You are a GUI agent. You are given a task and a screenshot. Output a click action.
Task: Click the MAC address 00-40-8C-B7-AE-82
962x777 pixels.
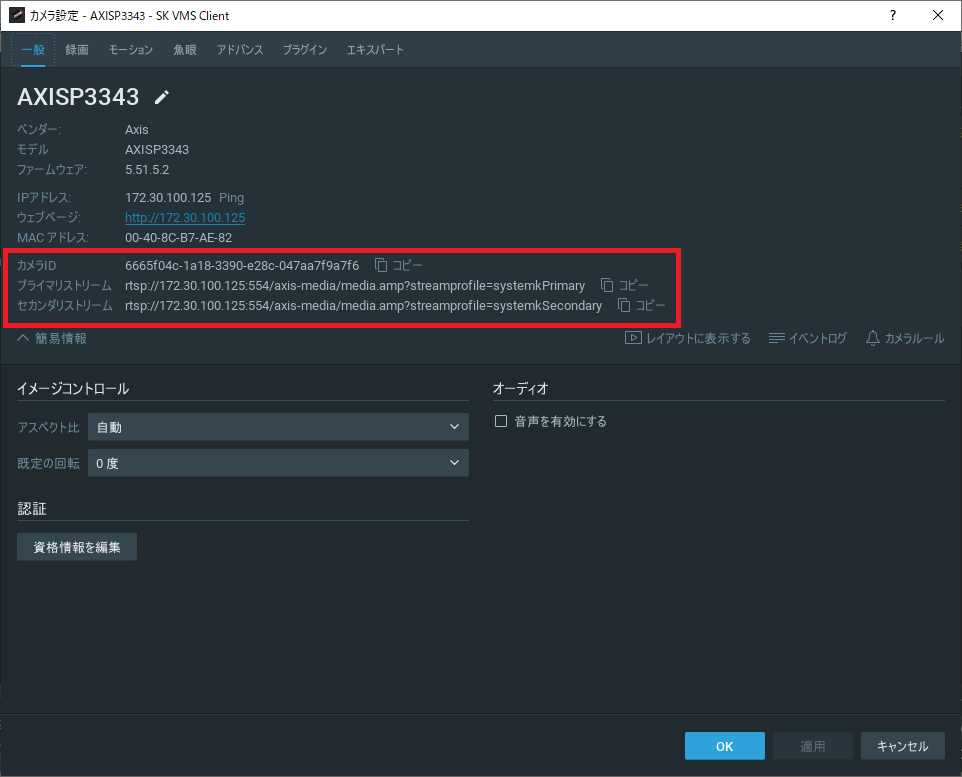(x=179, y=238)
